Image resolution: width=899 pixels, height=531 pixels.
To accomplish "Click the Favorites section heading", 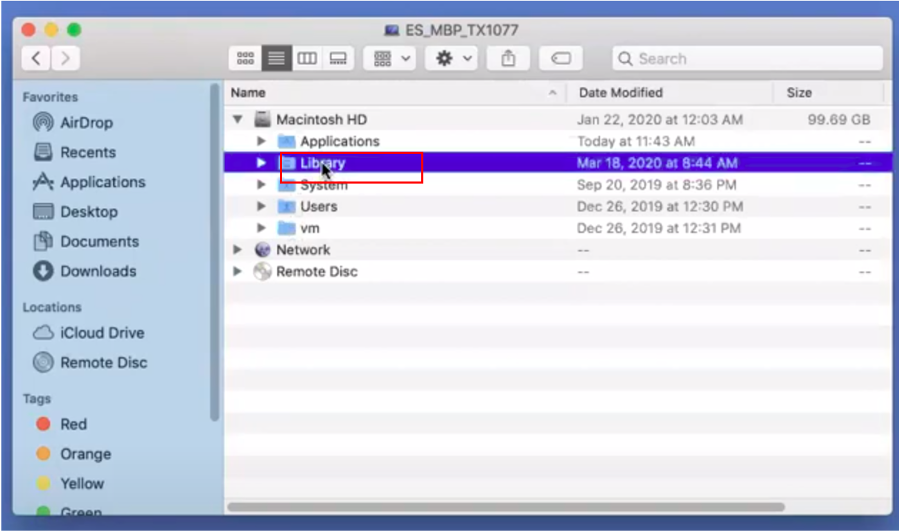I will point(50,97).
